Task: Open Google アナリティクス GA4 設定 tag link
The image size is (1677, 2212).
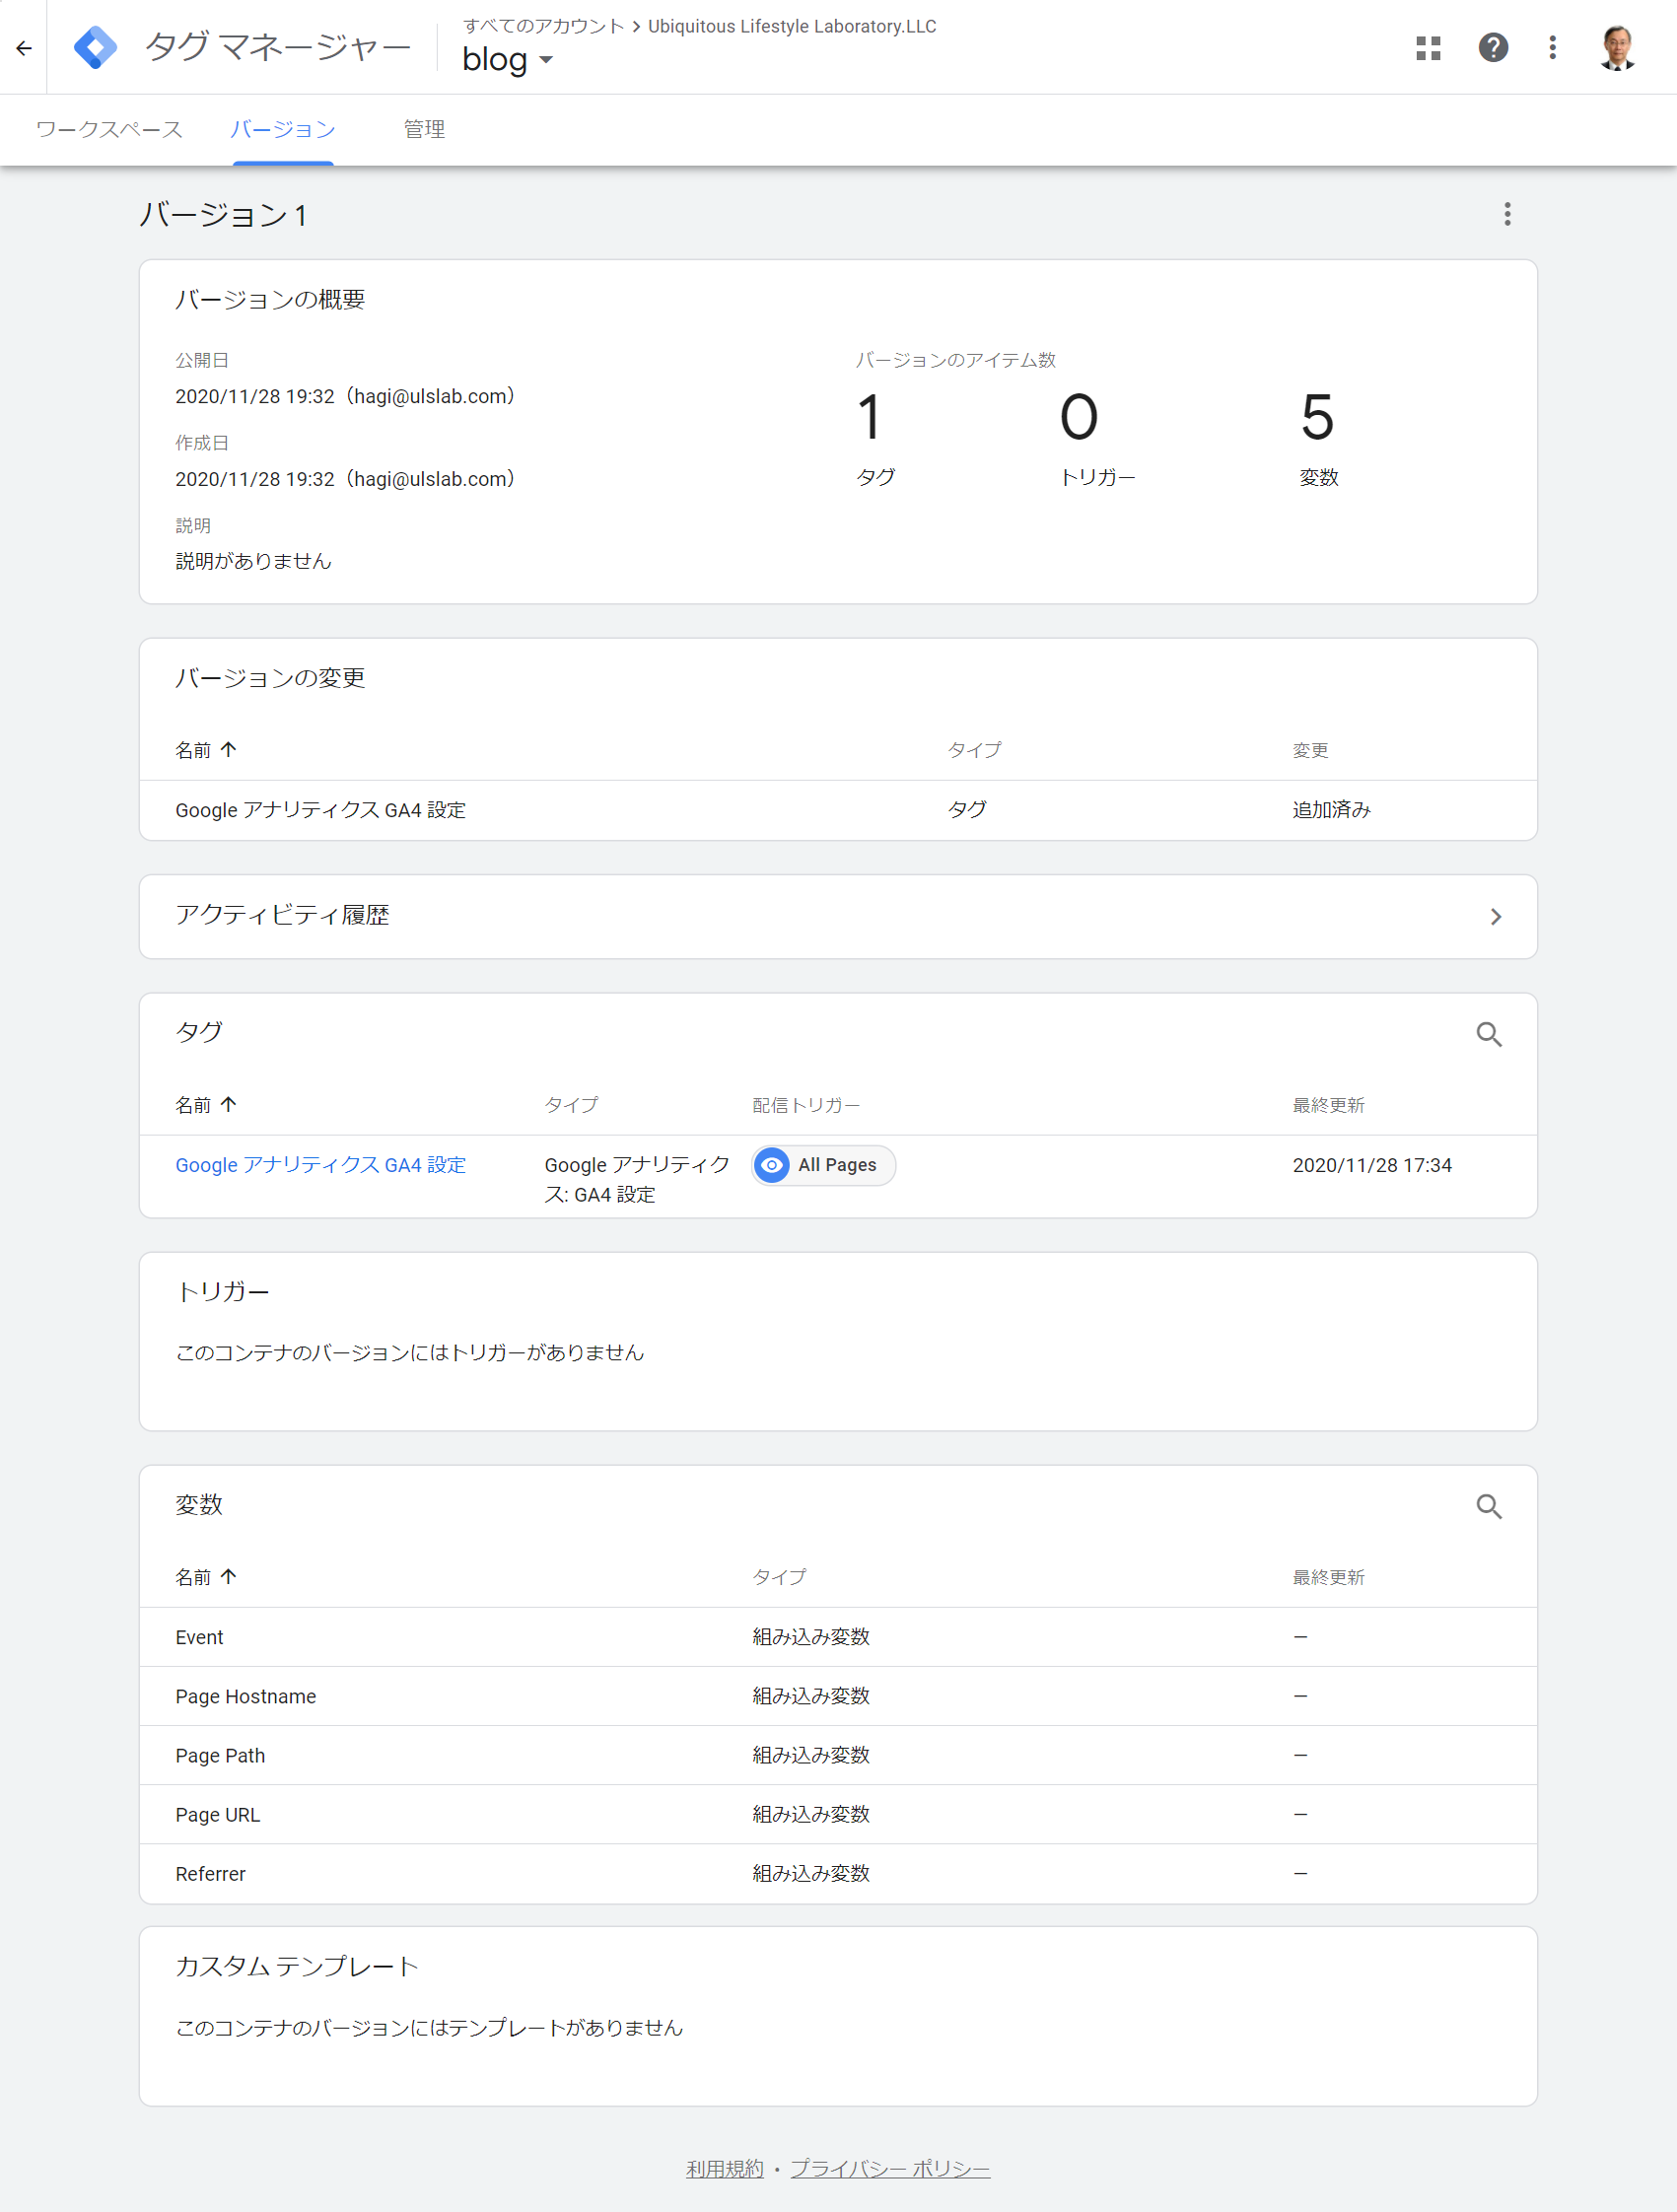Action: (x=321, y=1165)
